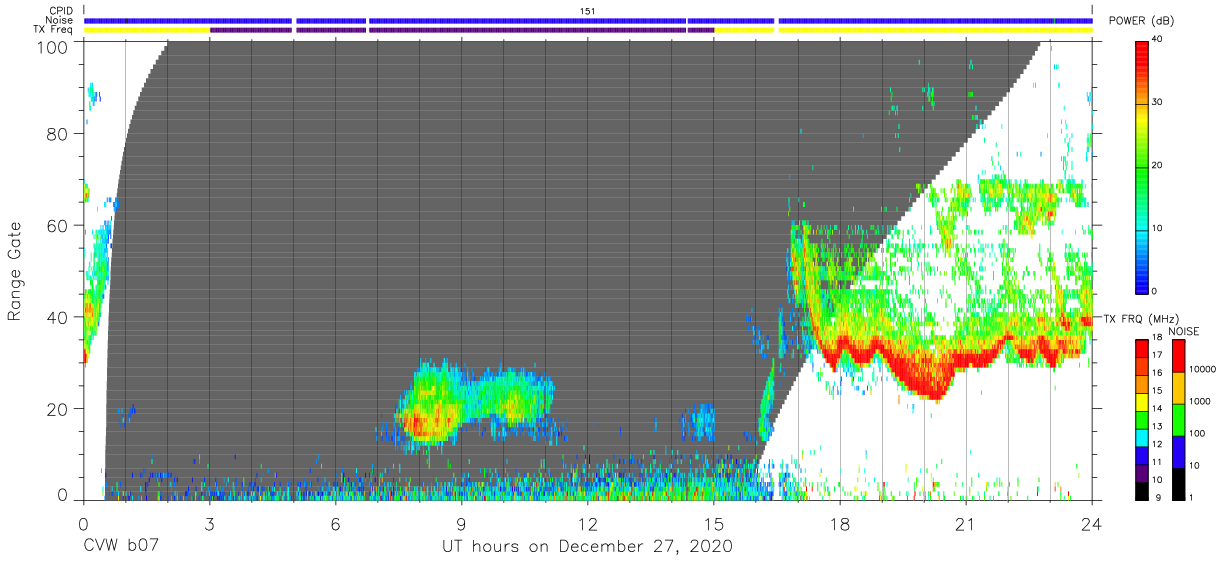Image resolution: width=1228 pixels, height=567 pixels.
Task: Click the green 13-14 MHz swatch
Action: pyautogui.click(x=1142, y=419)
